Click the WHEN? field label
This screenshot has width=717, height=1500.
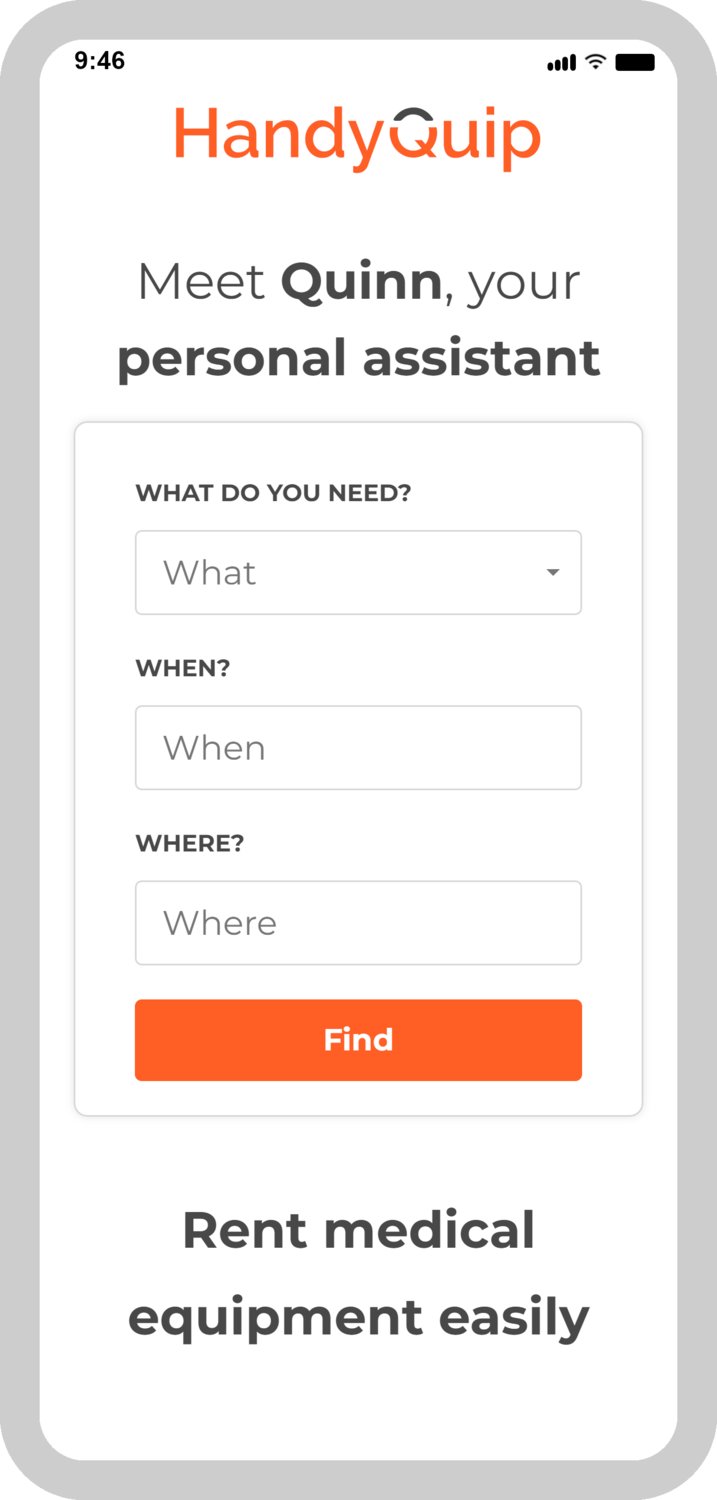pos(183,668)
